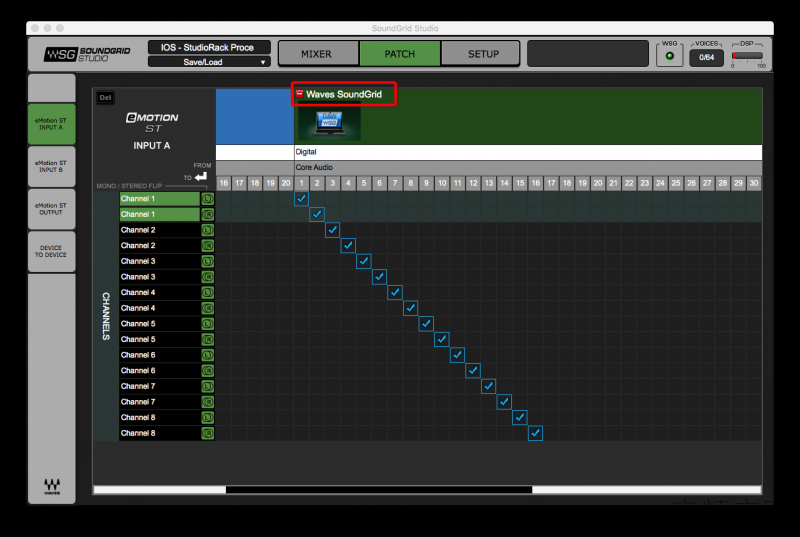The width and height of the screenshot is (800, 537).
Task: Switch to the MIXER tab
Action: [x=316, y=54]
